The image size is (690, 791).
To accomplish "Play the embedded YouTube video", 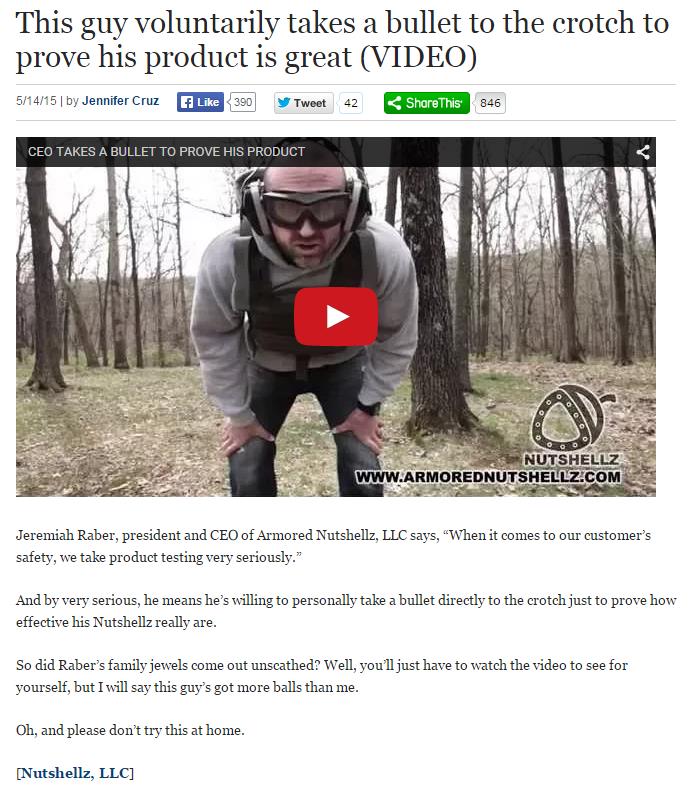I will [335, 316].
